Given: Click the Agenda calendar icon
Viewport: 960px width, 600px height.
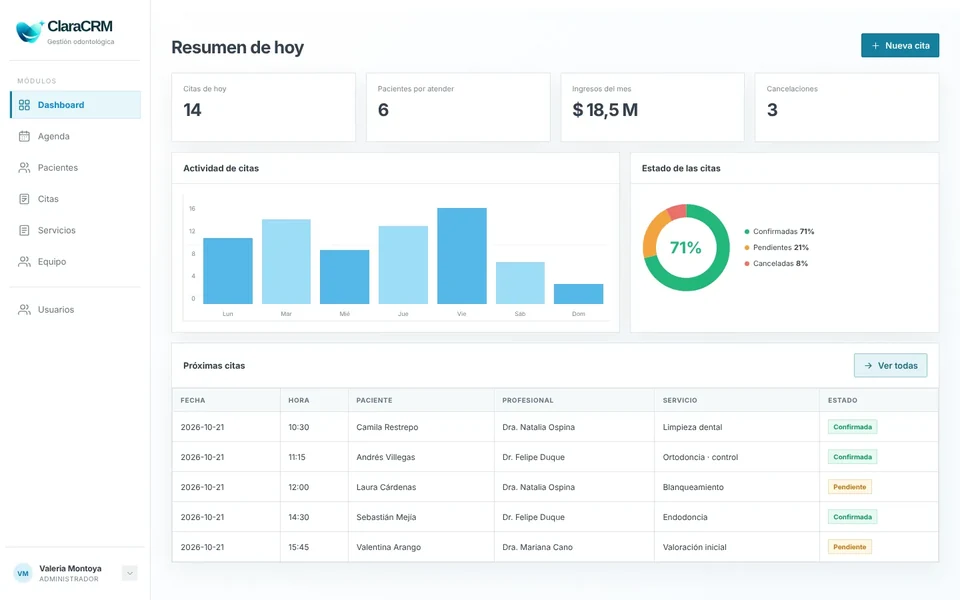Looking at the screenshot, I should [24, 136].
